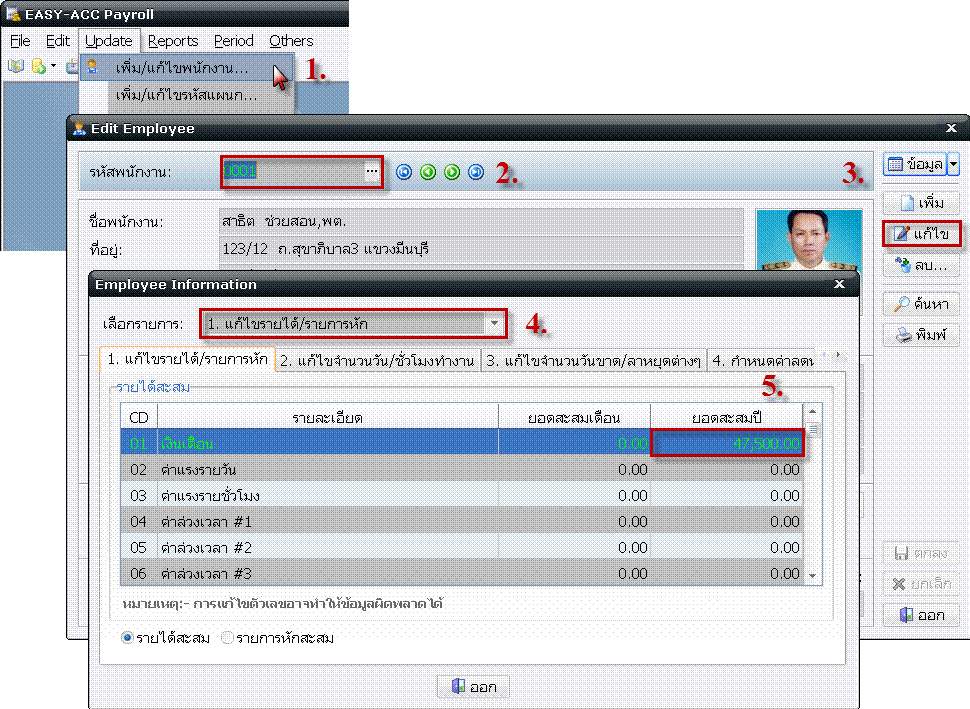Expand the เลือกรายการ combo box
Screen dimensions: 970x709
pyautogui.click(x=494, y=324)
